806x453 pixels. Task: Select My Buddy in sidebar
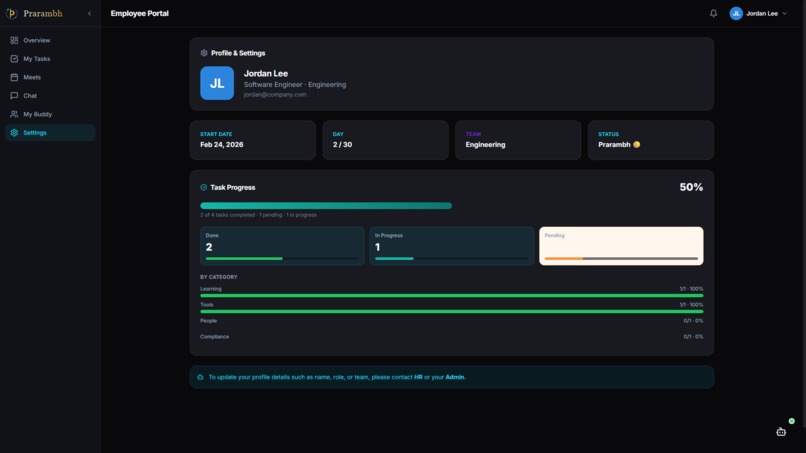(x=50, y=114)
